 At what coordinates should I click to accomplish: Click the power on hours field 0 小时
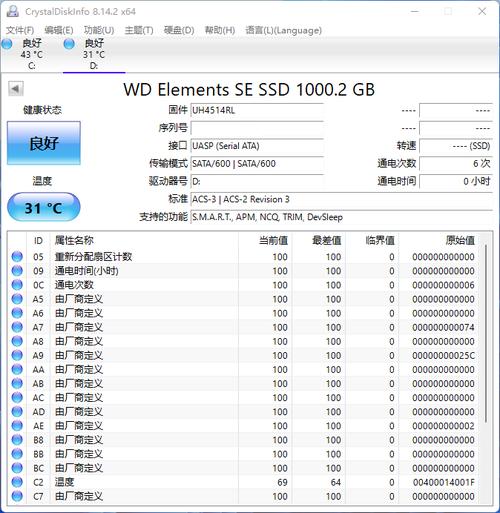pyautogui.click(x=456, y=182)
